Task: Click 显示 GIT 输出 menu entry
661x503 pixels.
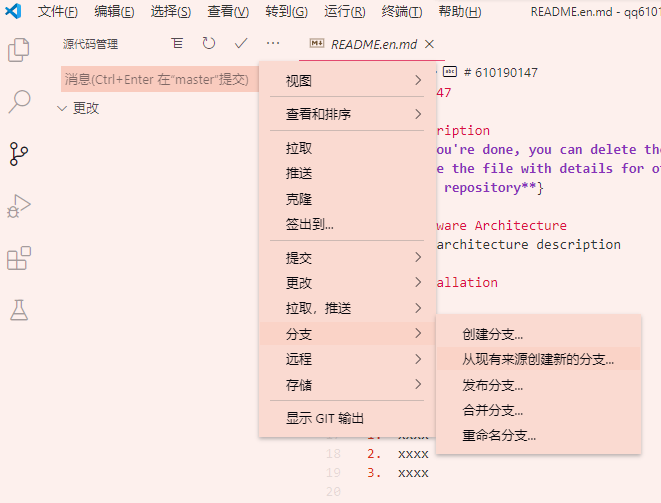Action: point(325,418)
